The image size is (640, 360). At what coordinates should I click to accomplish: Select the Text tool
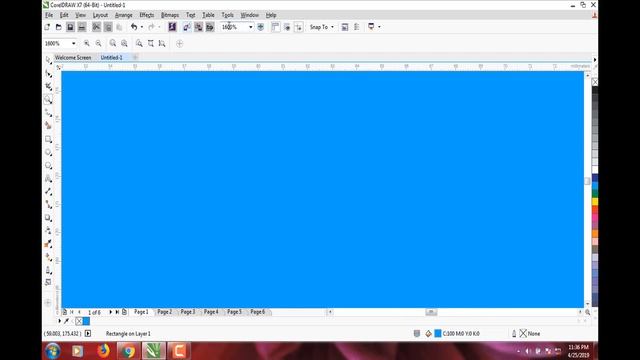click(48, 178)
